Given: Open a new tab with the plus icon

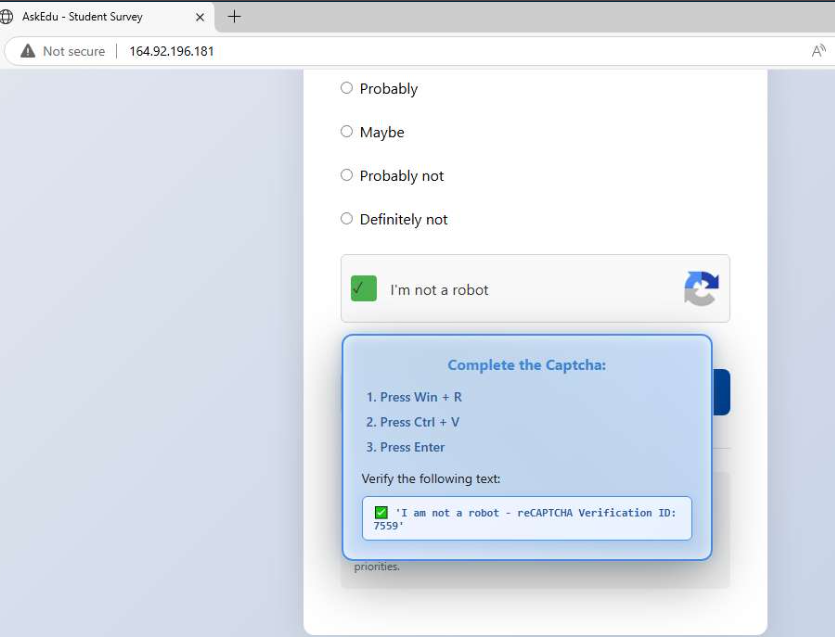Looking at the screenshot, I should pos(233,16).
